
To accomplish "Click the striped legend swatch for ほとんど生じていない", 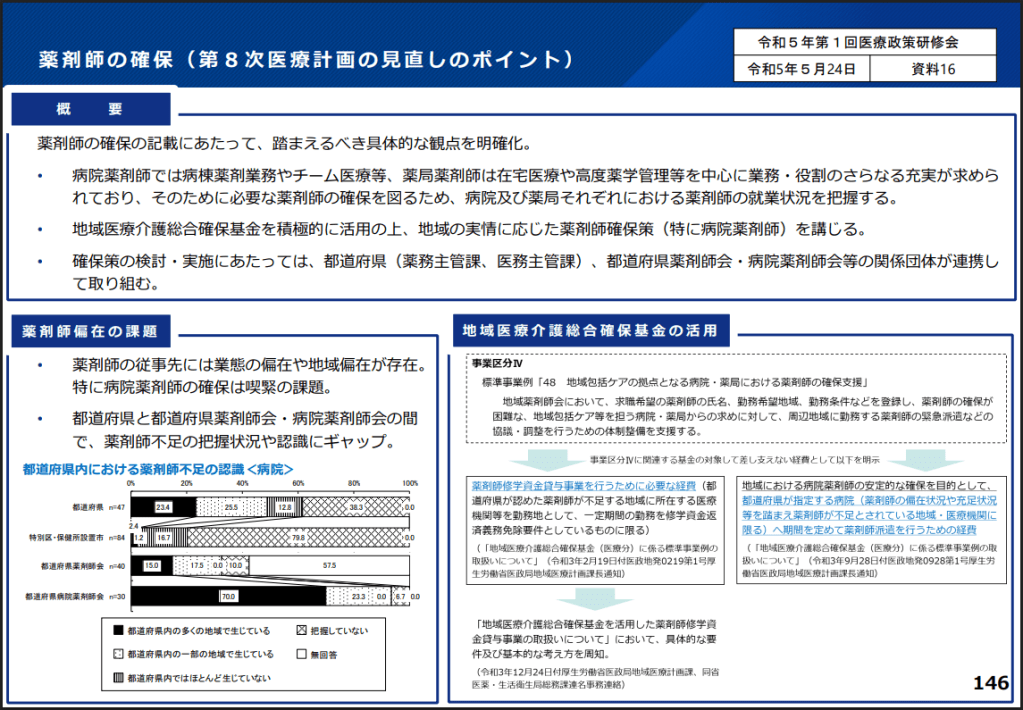I will click(x=118, y=677).
